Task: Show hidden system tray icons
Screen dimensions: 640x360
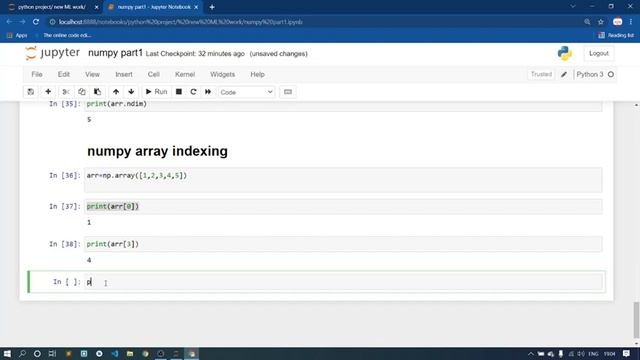Action: click(x=531, y=354)
